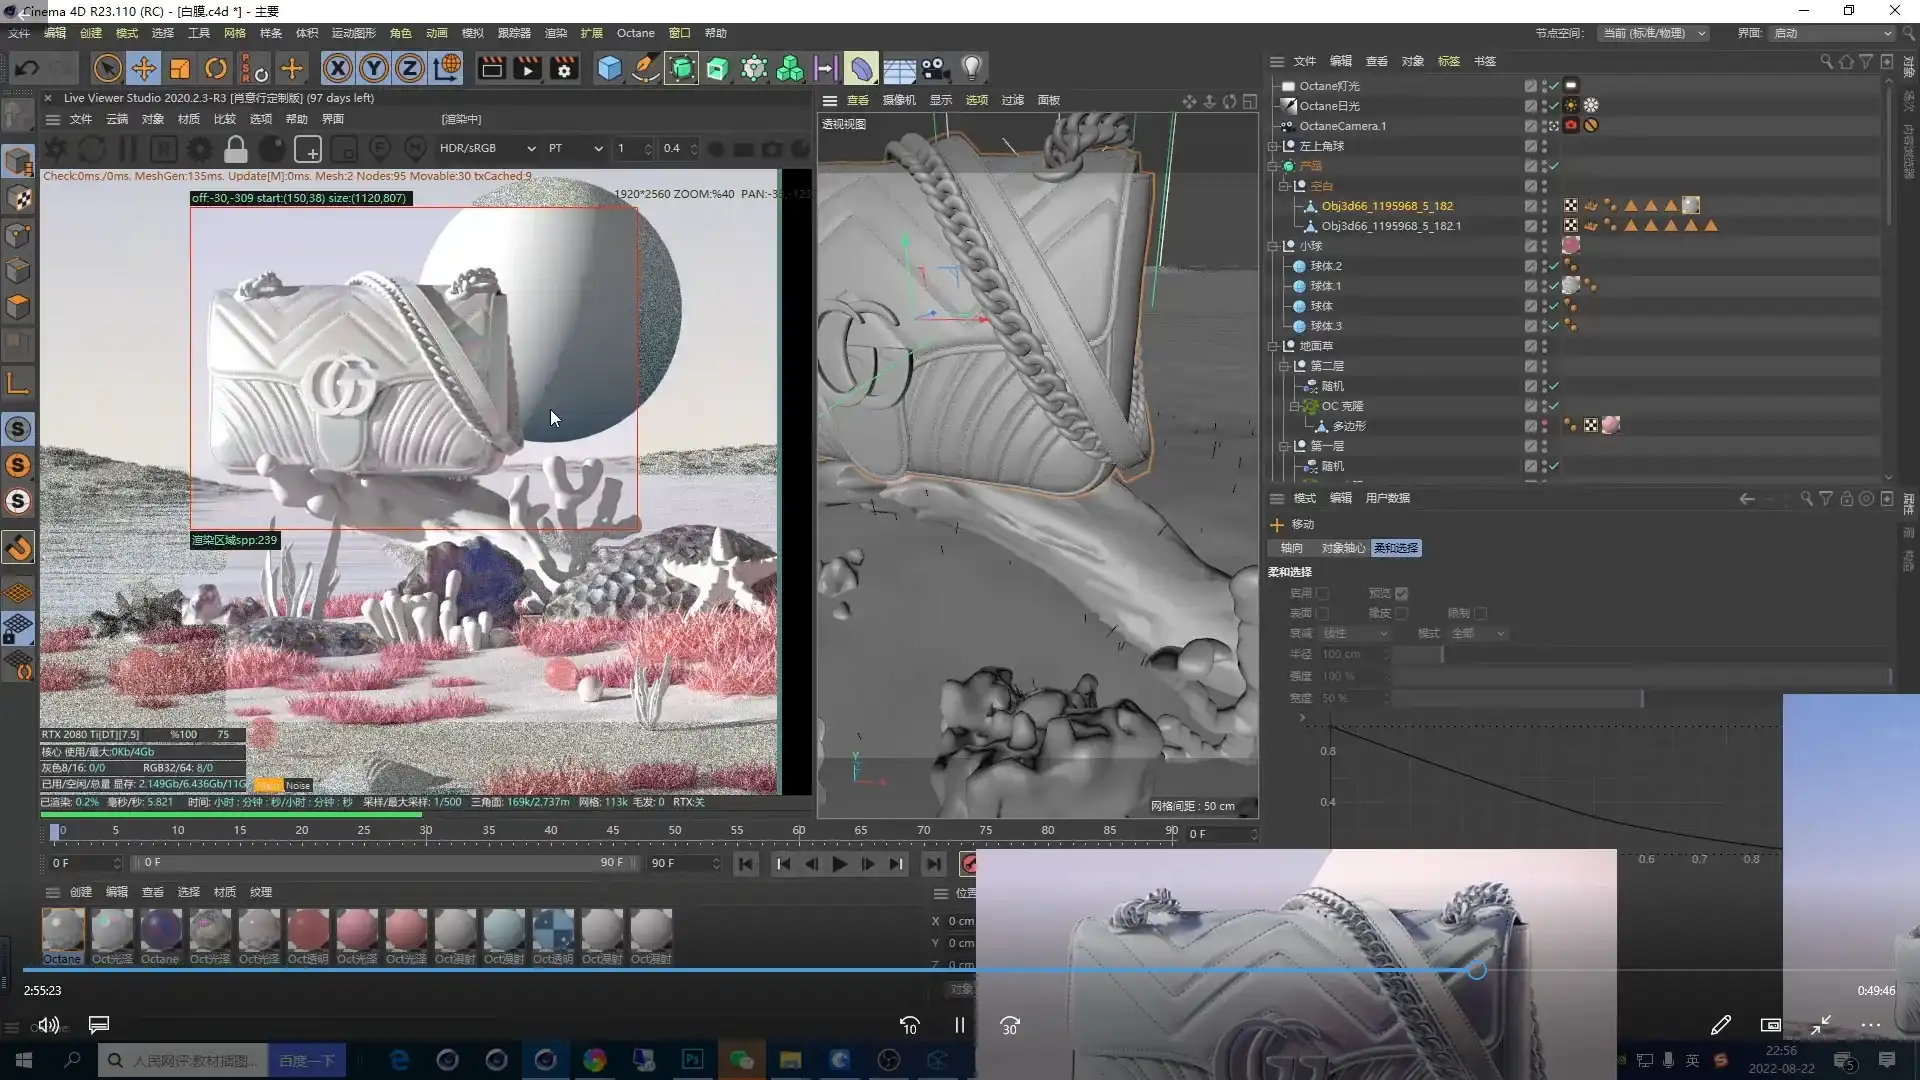Screen dimensions: 1920x1080
Task: Click the Cloner icon with stacked green cubes
Action: [x=790, y=67]
